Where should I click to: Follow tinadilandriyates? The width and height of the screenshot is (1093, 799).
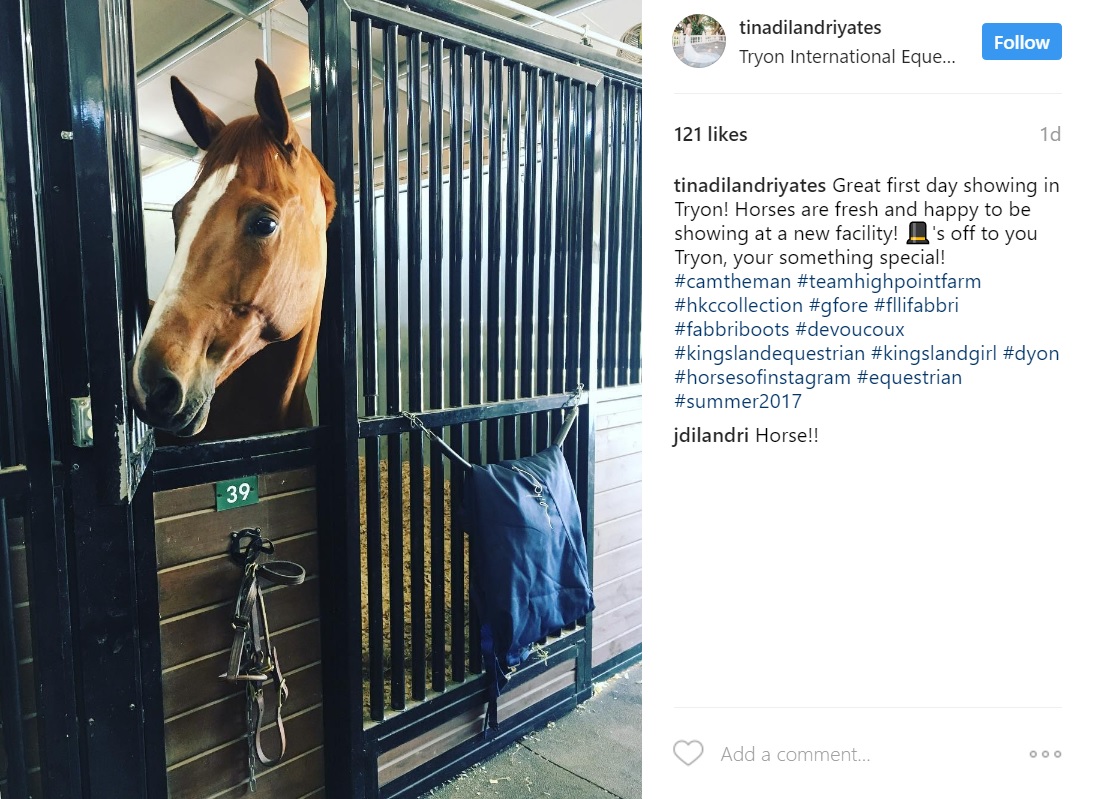pyautogui.click(x=1021, y=42)
